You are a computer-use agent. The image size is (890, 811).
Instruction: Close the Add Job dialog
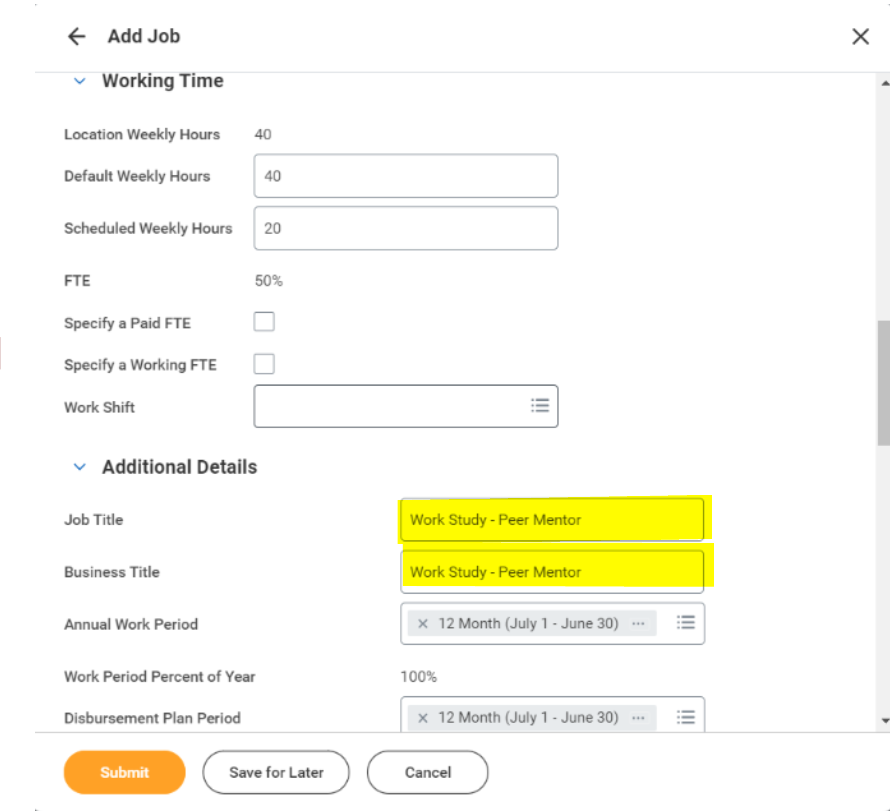860,37
